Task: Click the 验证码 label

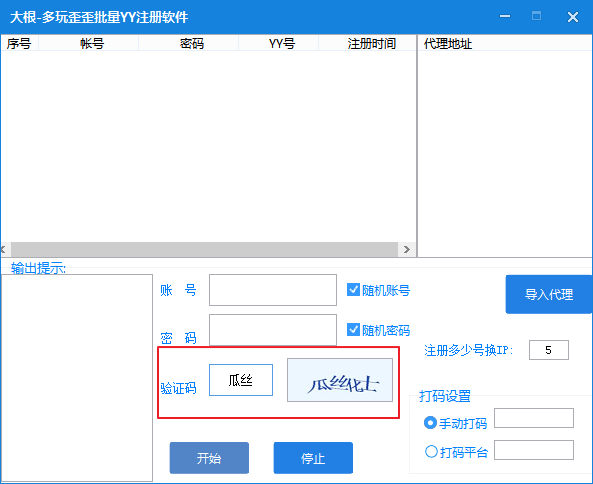Action: [178, 388]
